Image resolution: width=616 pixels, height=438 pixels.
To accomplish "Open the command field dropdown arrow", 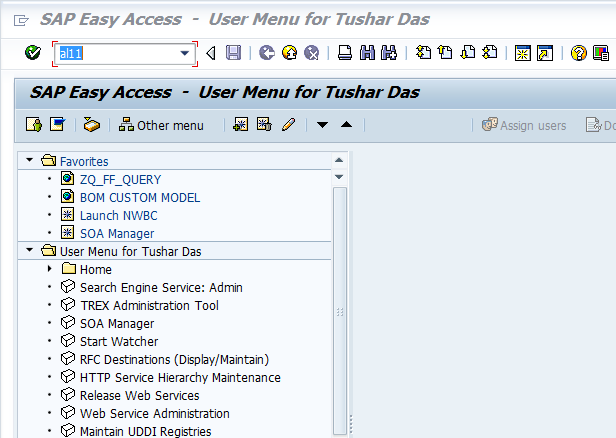I will pyautogui.click(x=185, y=53).
